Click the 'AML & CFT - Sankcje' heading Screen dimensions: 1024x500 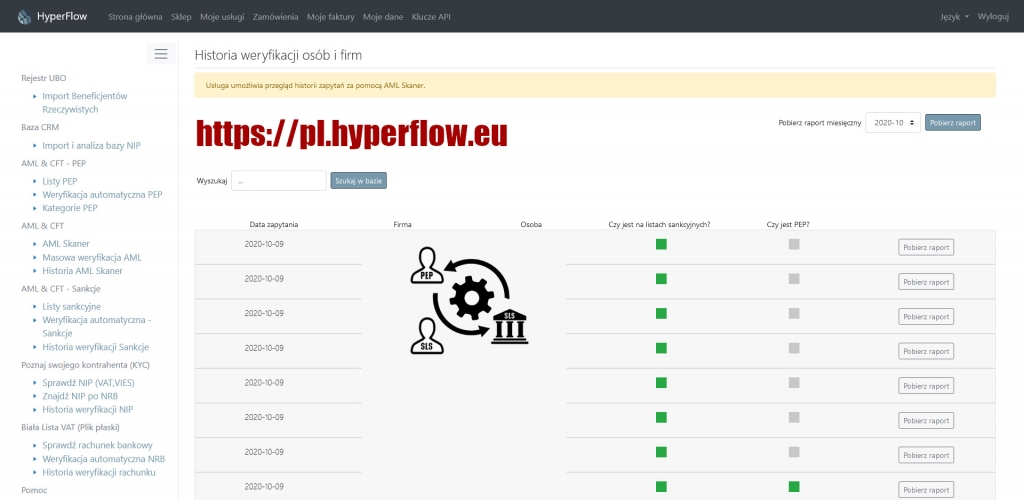[x=61, y=289]
